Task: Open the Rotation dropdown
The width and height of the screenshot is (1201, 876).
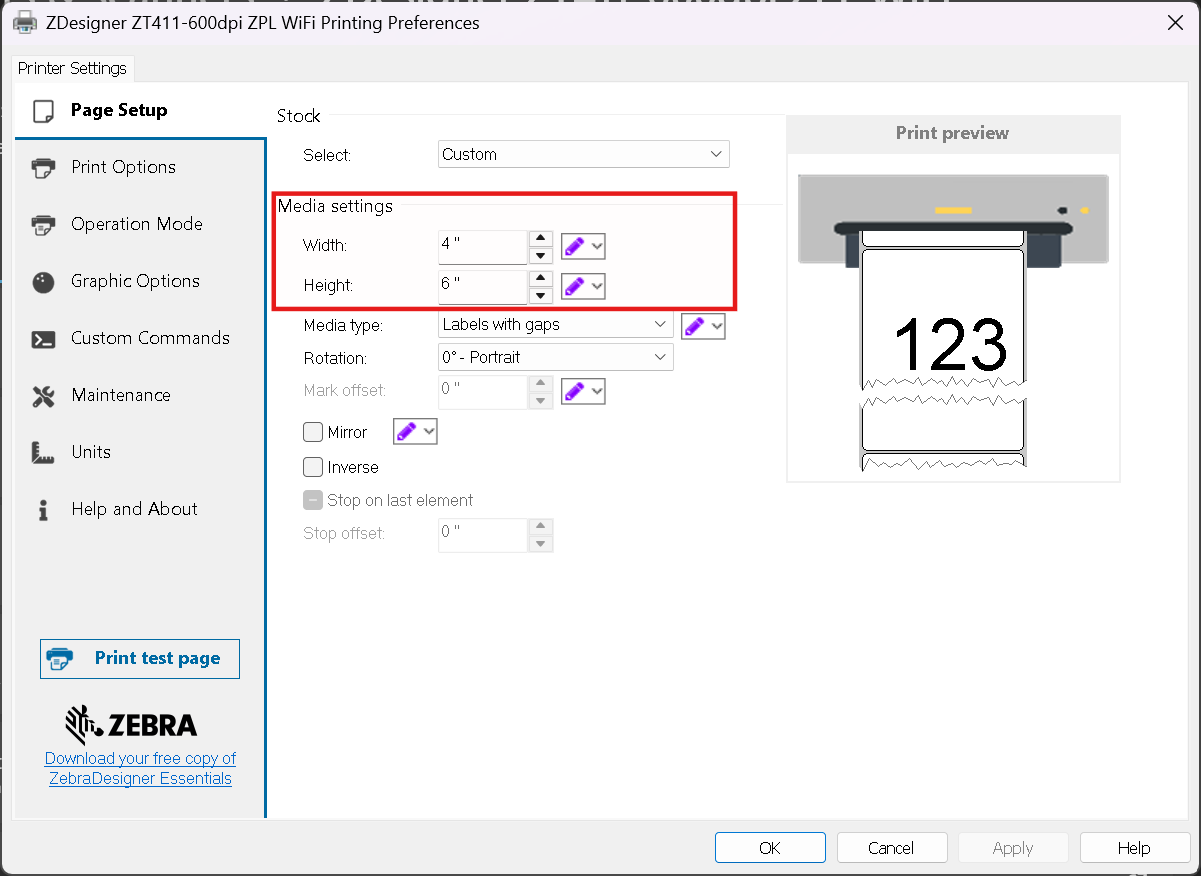Action: [555, 357]
